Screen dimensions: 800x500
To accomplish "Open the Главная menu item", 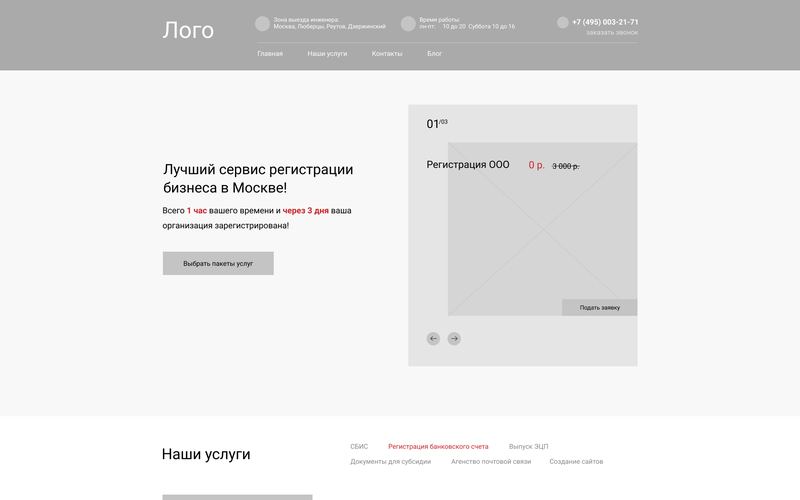I will (x=270, y=54).
